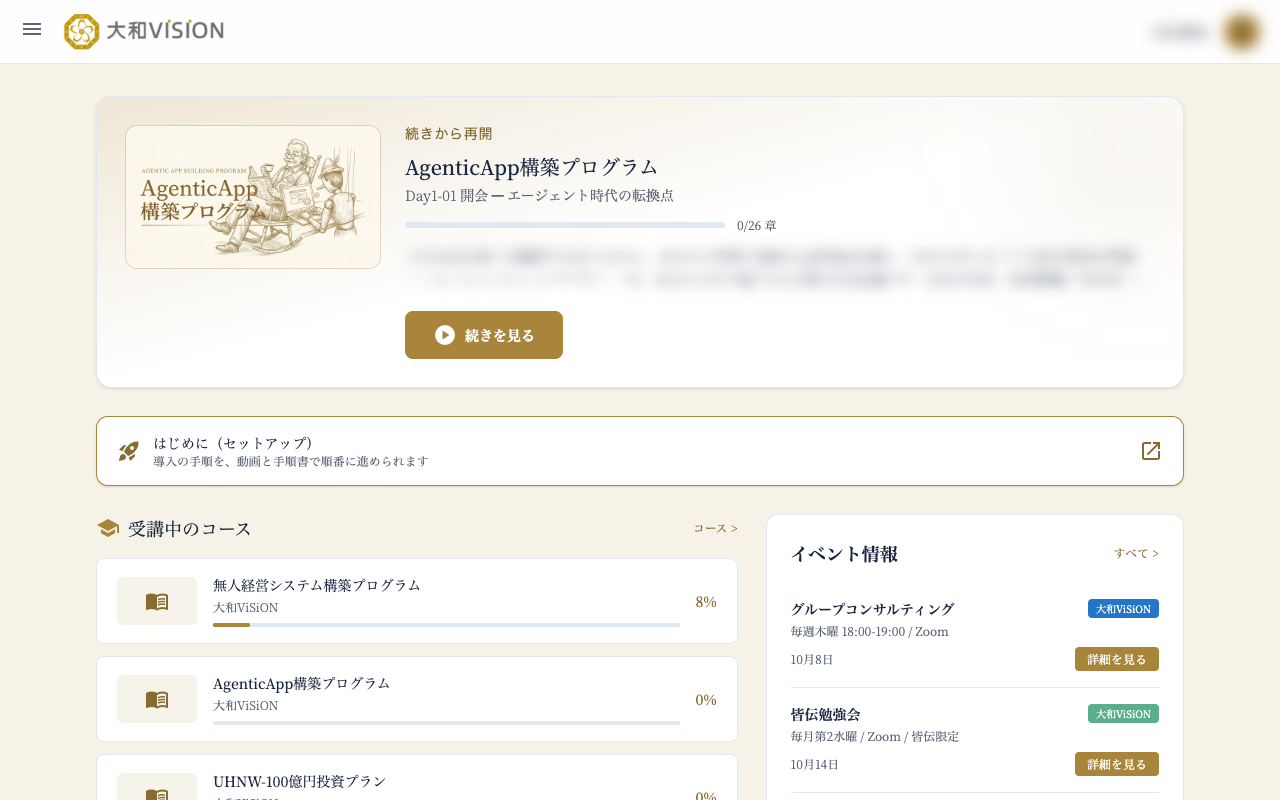
Task: Click the 続きから再開 label
Action: click(449, 133)
